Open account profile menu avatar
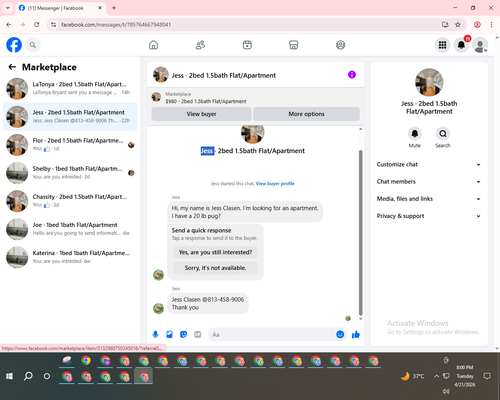Image resolution: width=500 pixels, height=400 pixels. click(480, 45)
